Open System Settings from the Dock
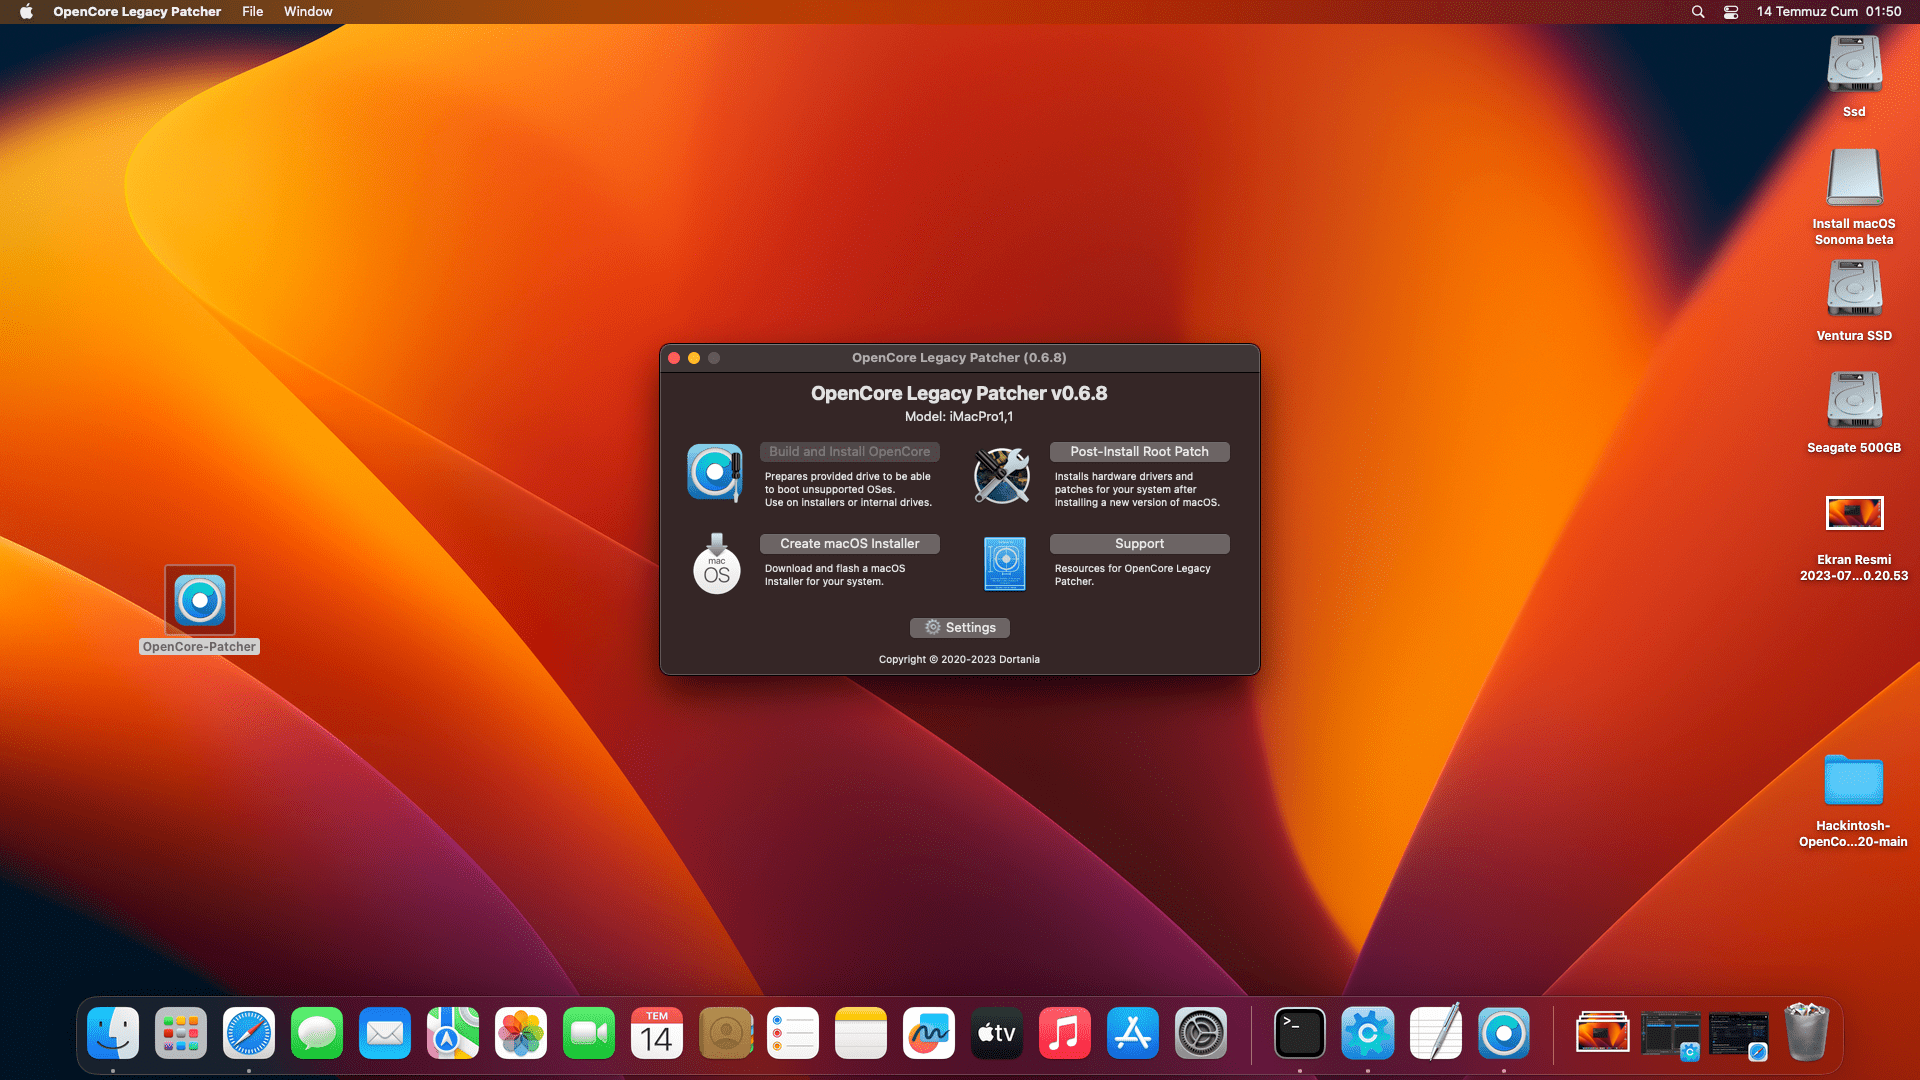1920x1080 pixels. [1200, 1033]
